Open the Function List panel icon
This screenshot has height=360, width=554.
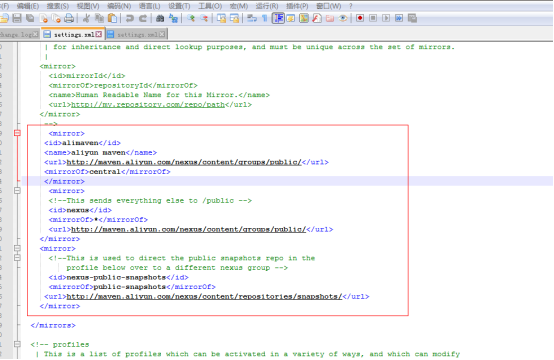317,18
